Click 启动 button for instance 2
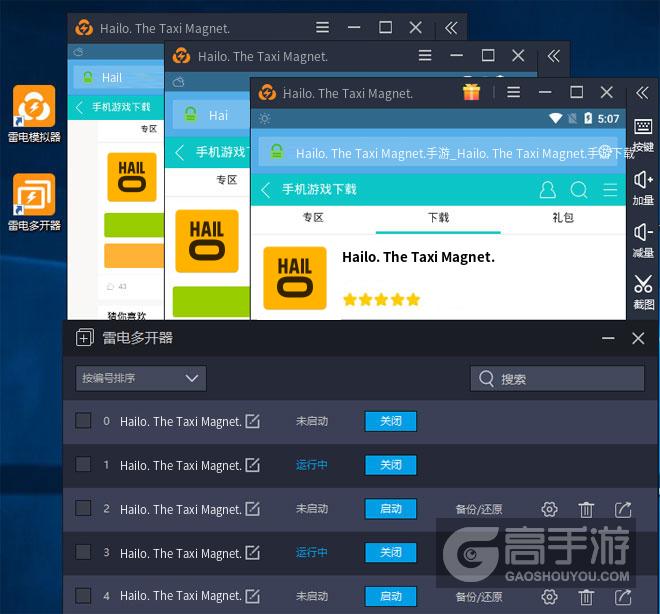Screen dimensions: 660x614 click(x=391, y=509)
